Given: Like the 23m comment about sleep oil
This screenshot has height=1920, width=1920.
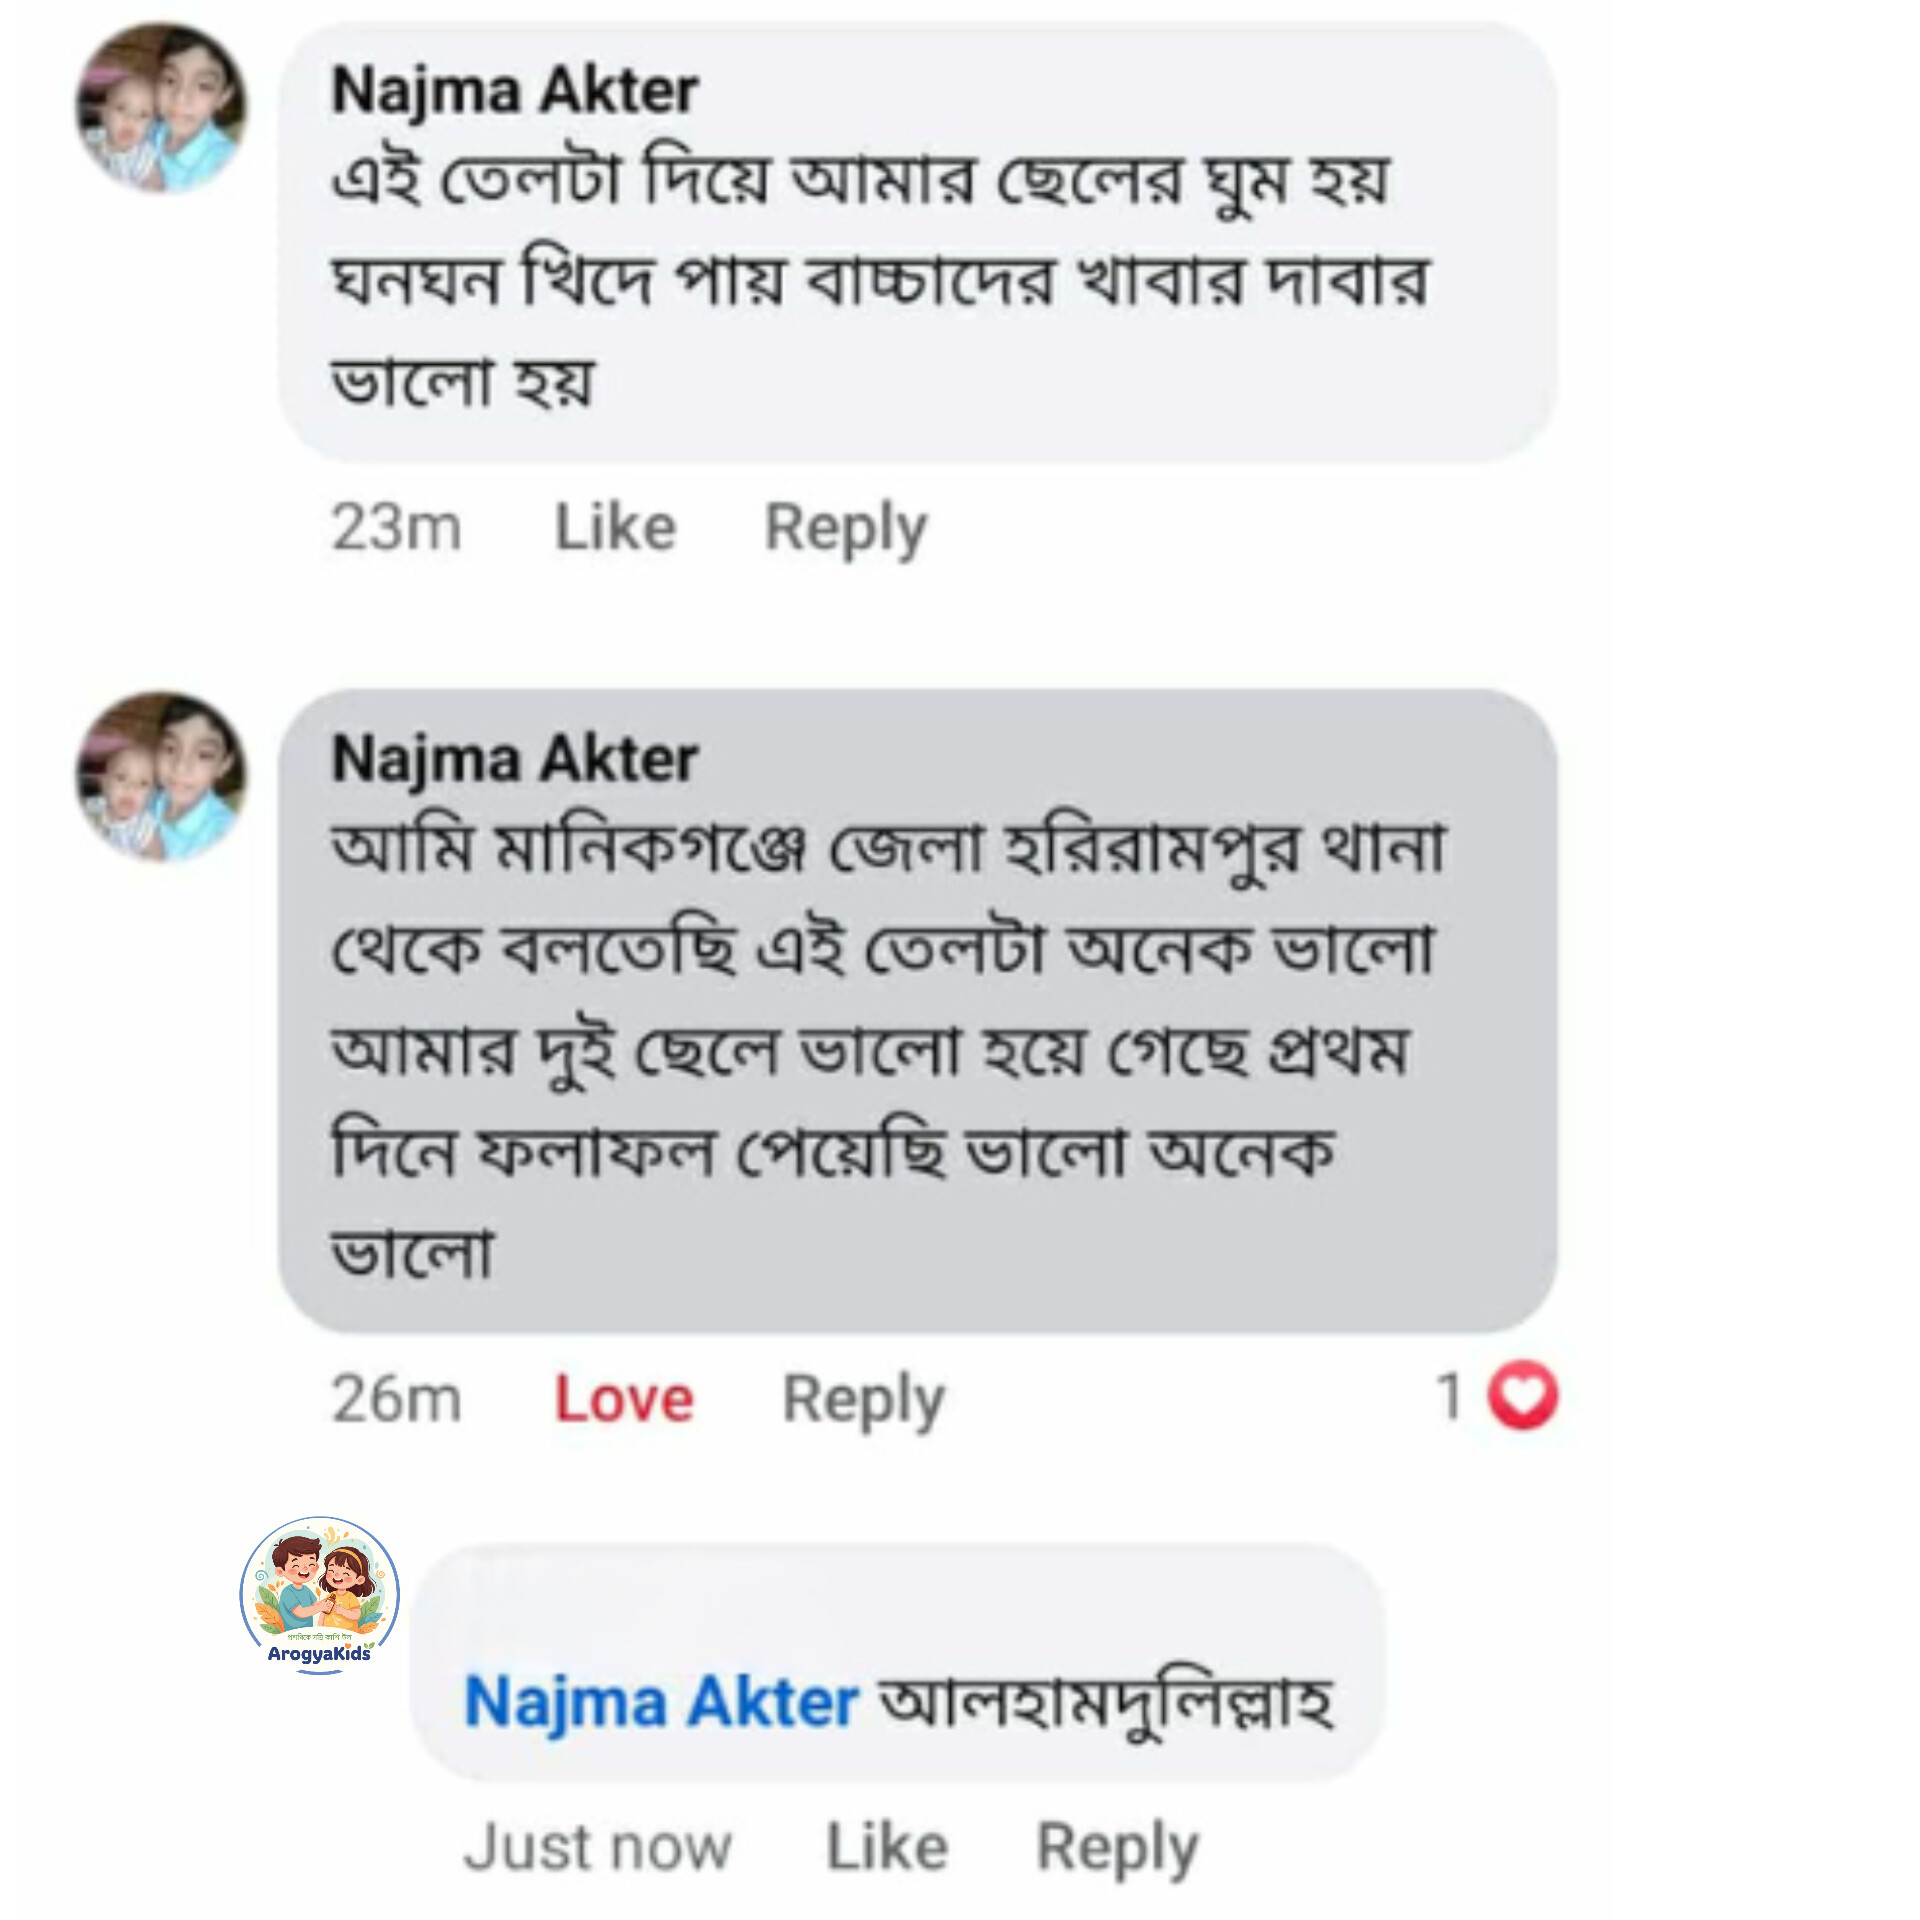Looking at the screenshot, I should coord(615,527).
